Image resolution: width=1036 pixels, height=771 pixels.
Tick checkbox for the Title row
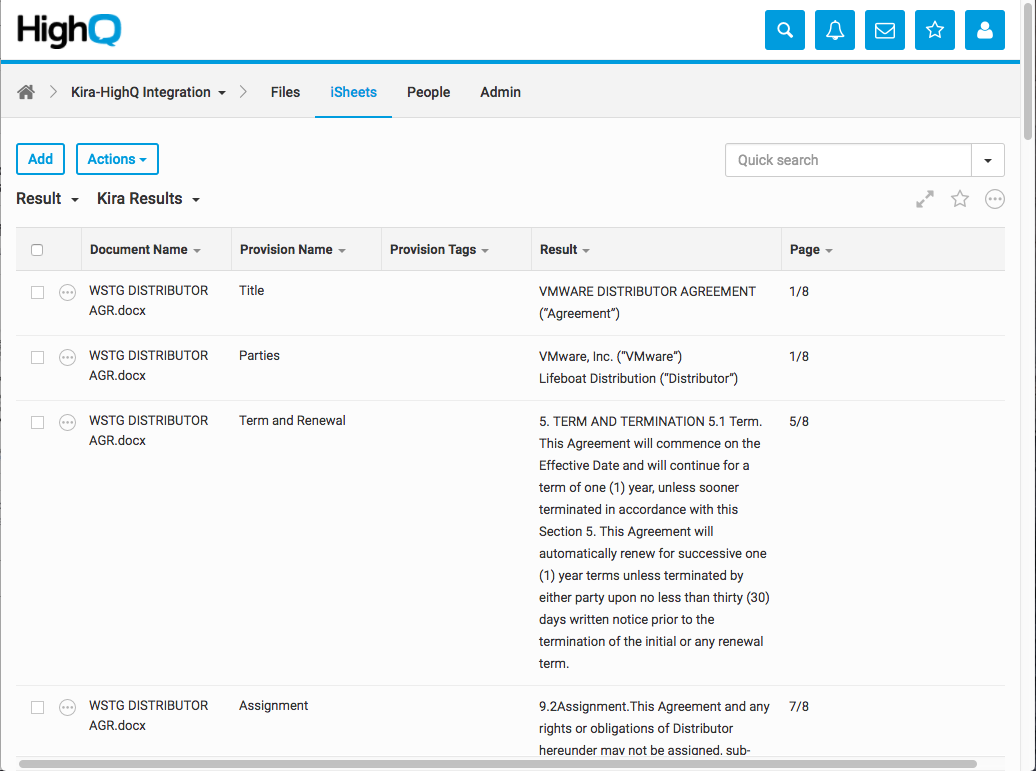(x=38, y=292)
